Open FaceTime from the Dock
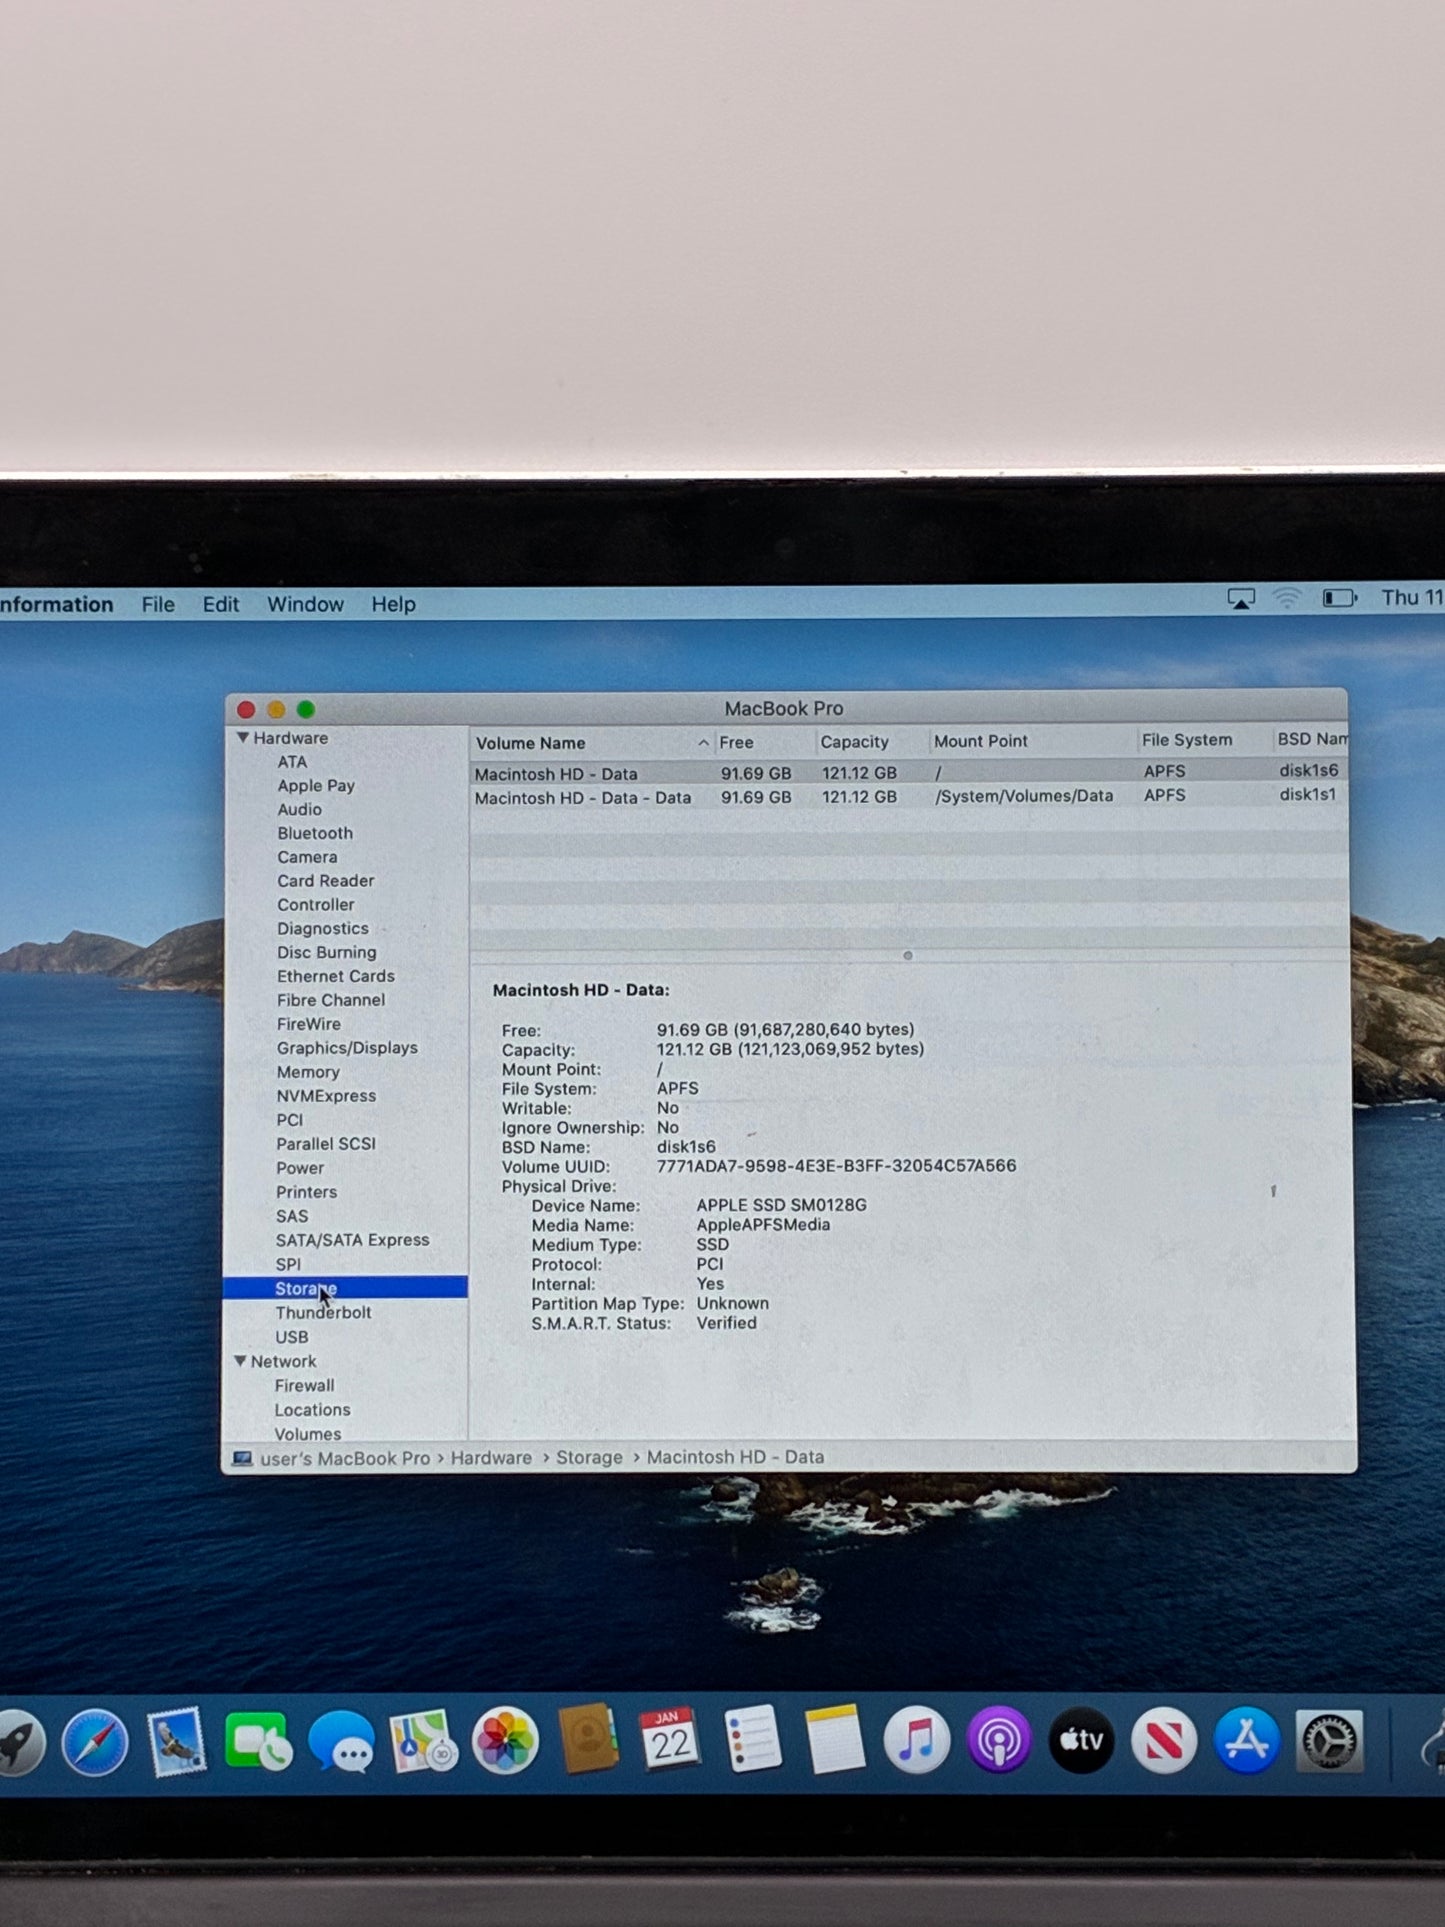 [258, 1742]
